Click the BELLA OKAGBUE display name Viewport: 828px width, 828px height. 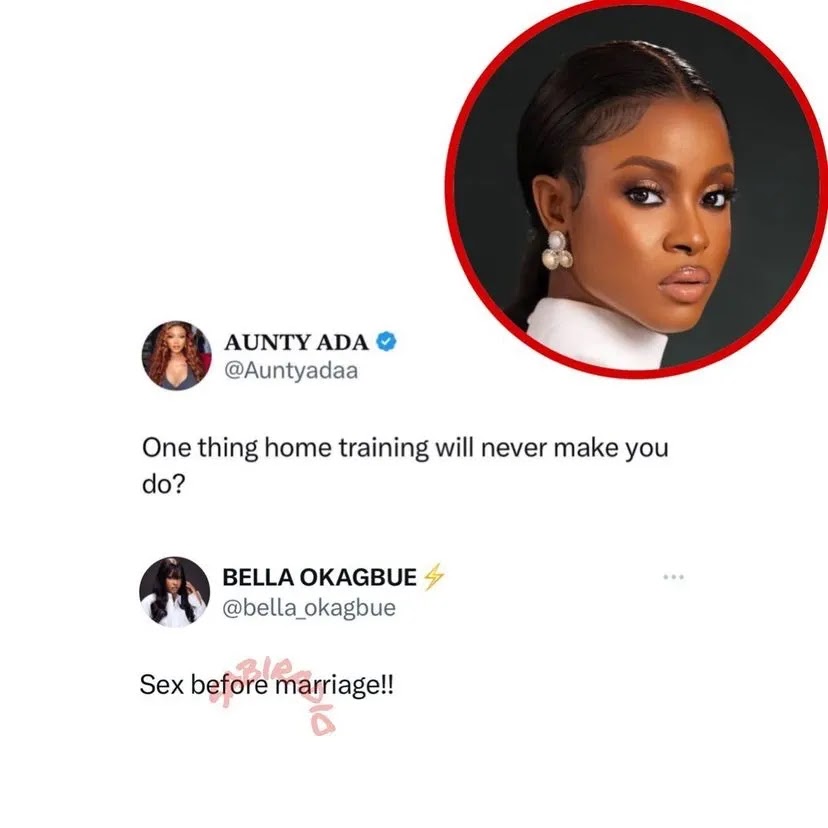tap(319, 577)
